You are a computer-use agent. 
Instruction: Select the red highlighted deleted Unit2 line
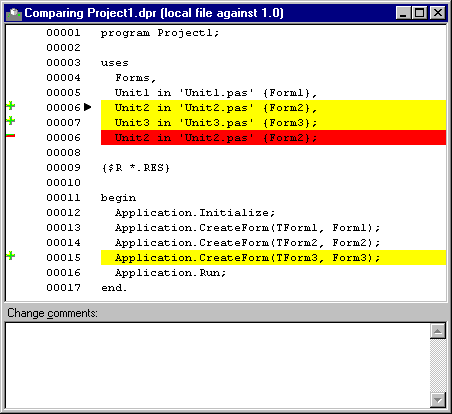pyautogui.click(x=273, y=138)
